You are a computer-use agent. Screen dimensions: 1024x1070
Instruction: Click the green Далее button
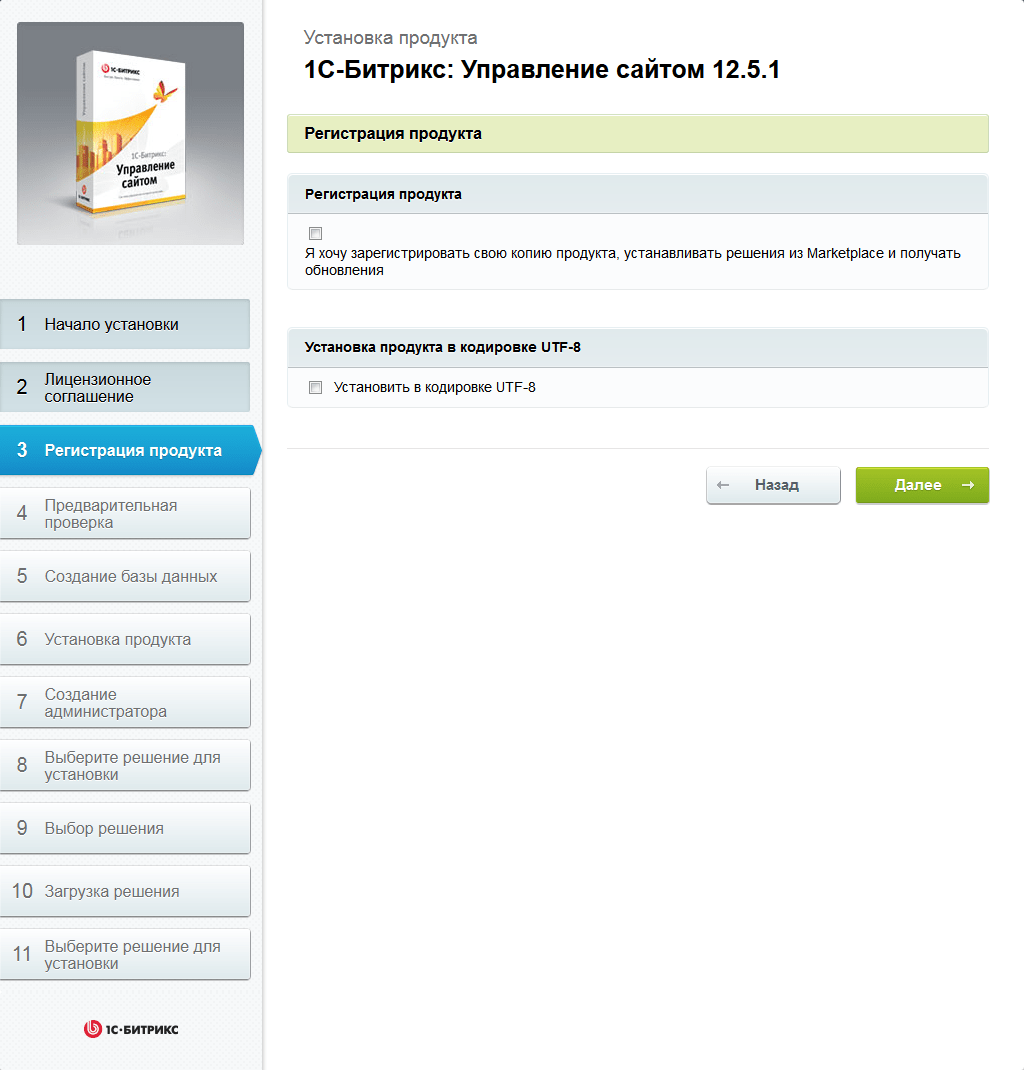click(x=922, y=485)
